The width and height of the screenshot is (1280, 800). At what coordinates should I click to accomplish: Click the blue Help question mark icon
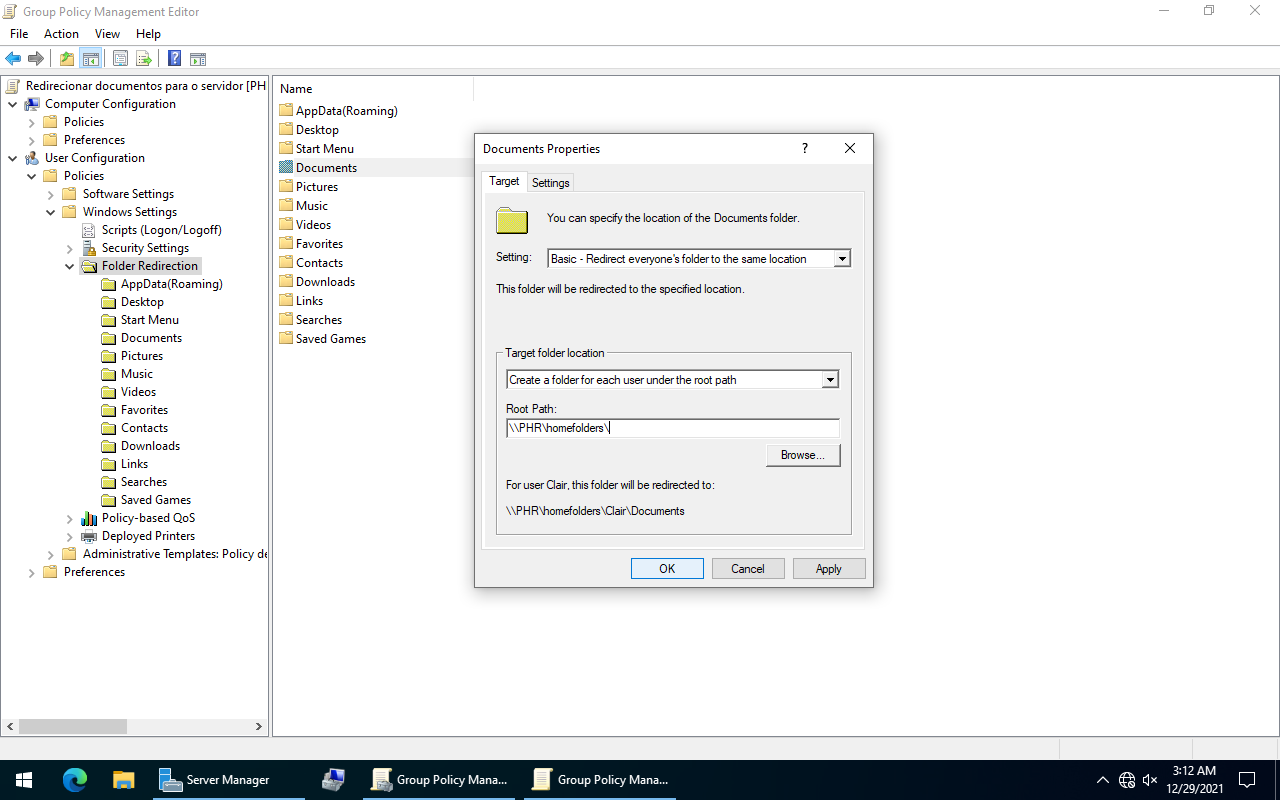pyautogui.click(x=174, y=58)
